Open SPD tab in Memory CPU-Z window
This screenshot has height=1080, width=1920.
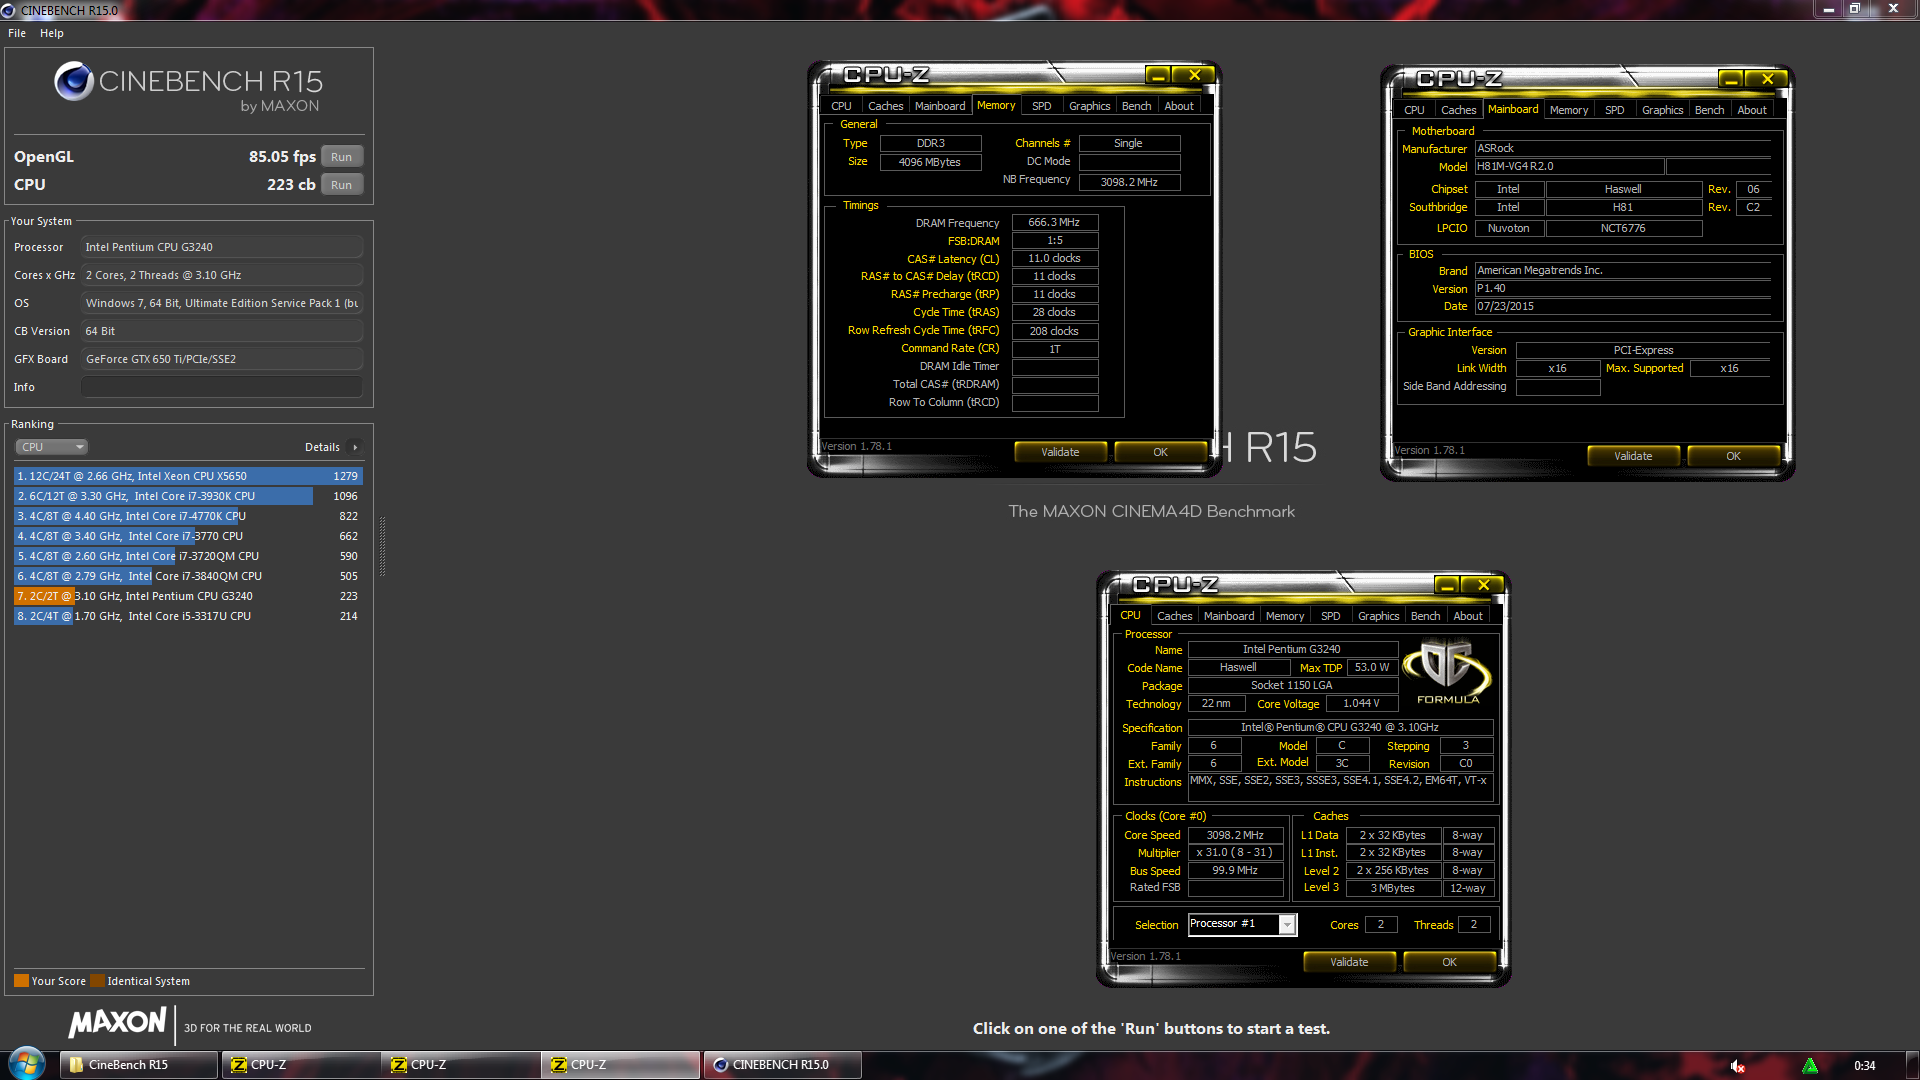[x=1041, y=106]
